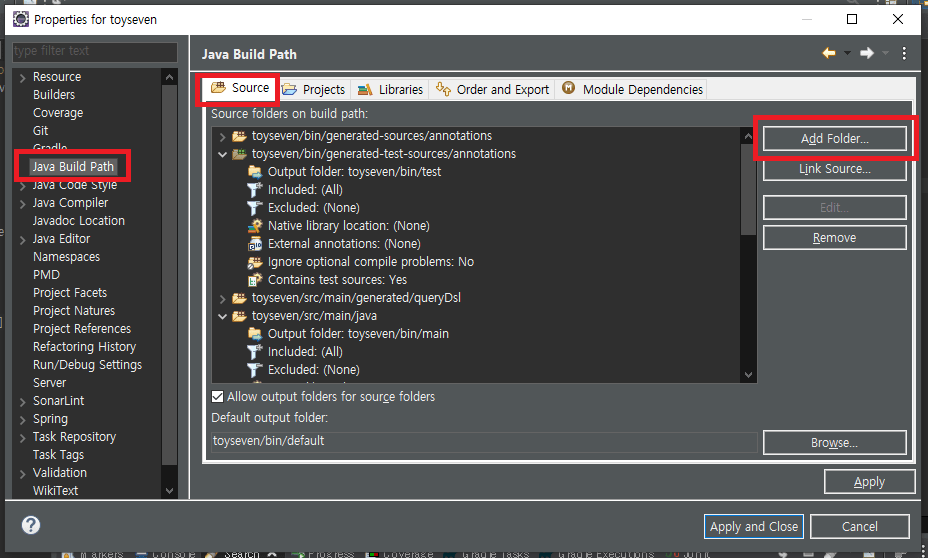
Task: Expand the Java Editor category
Action: click(22, 240)
